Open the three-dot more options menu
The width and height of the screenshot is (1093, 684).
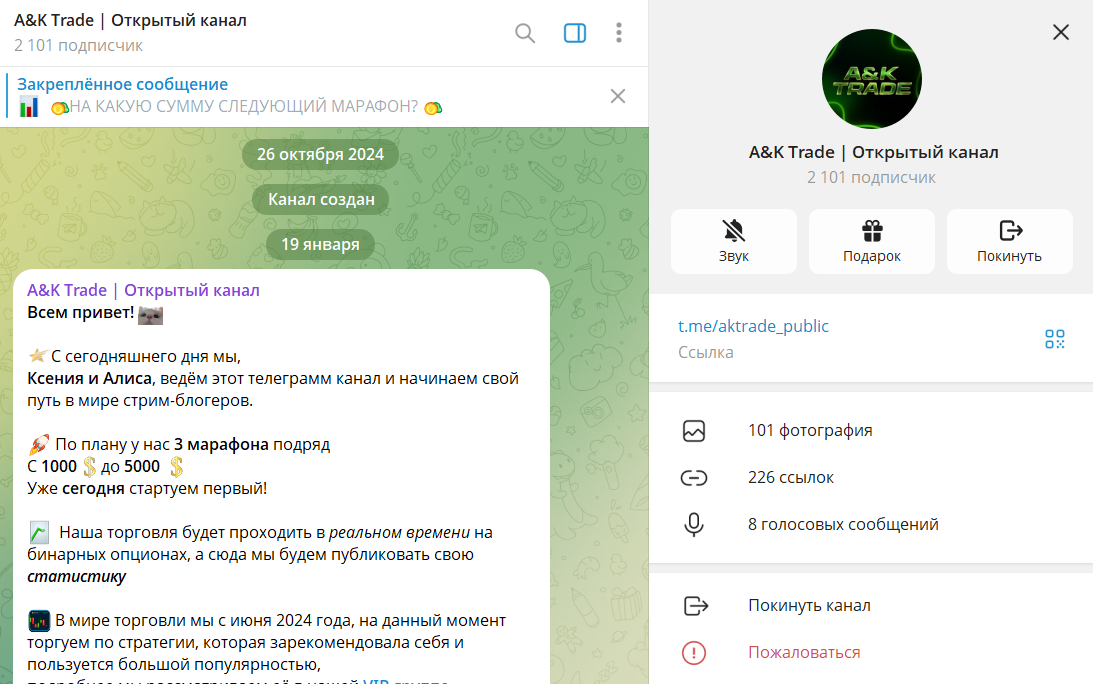point(619,33)
